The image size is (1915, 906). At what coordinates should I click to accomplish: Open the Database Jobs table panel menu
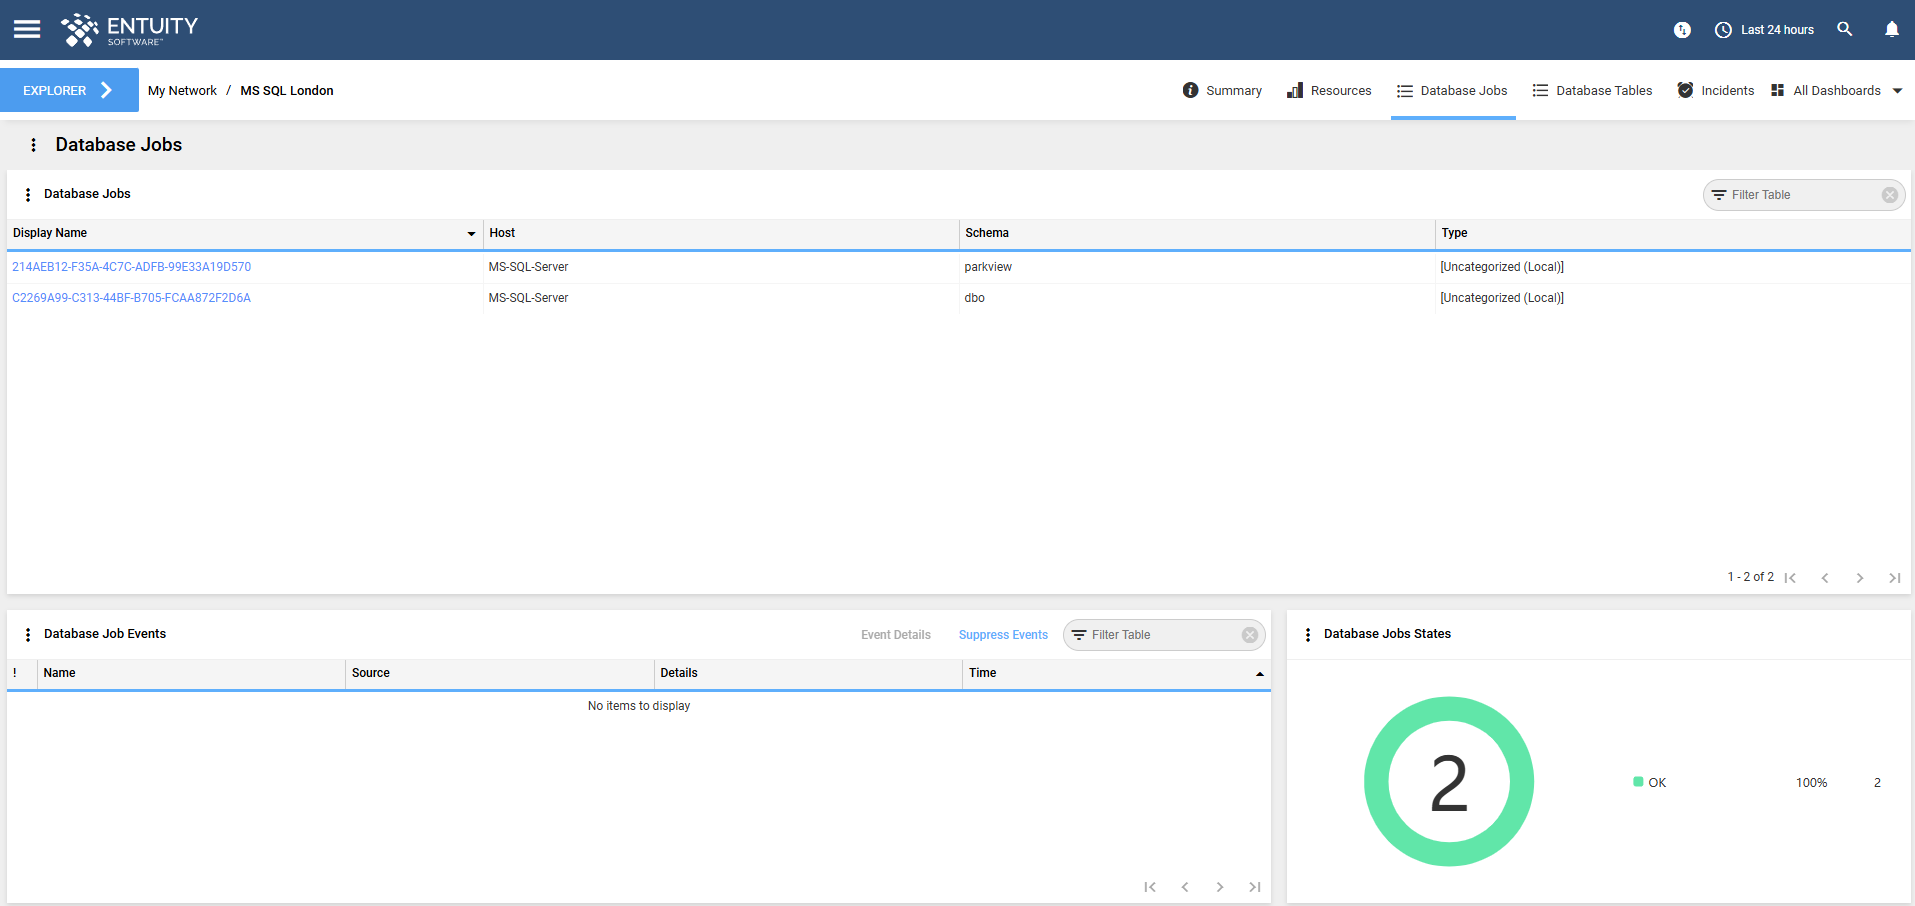coord(27,194)
